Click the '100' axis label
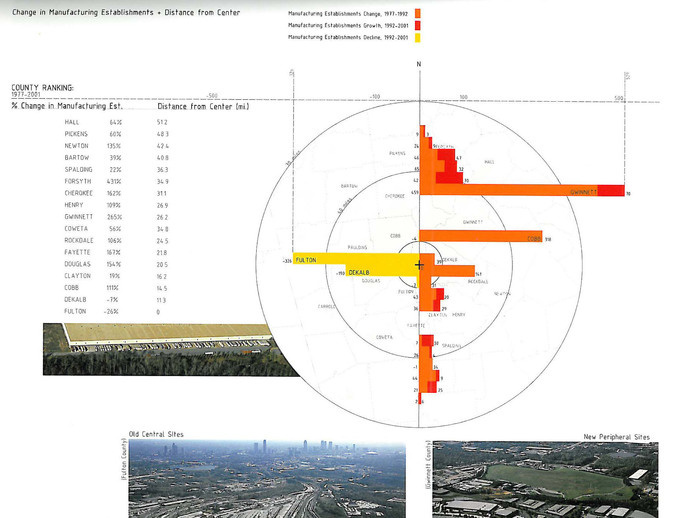 coord(463,97)
